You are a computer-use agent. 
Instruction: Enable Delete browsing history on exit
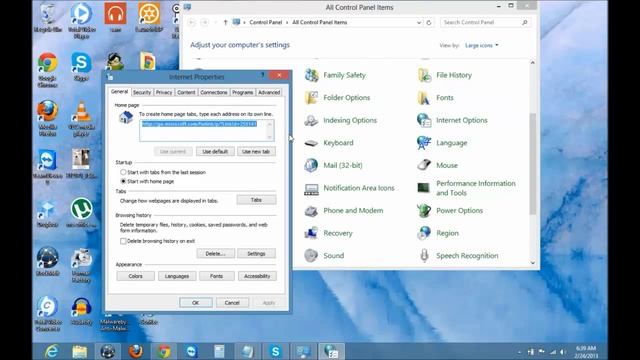coord(123,241)
